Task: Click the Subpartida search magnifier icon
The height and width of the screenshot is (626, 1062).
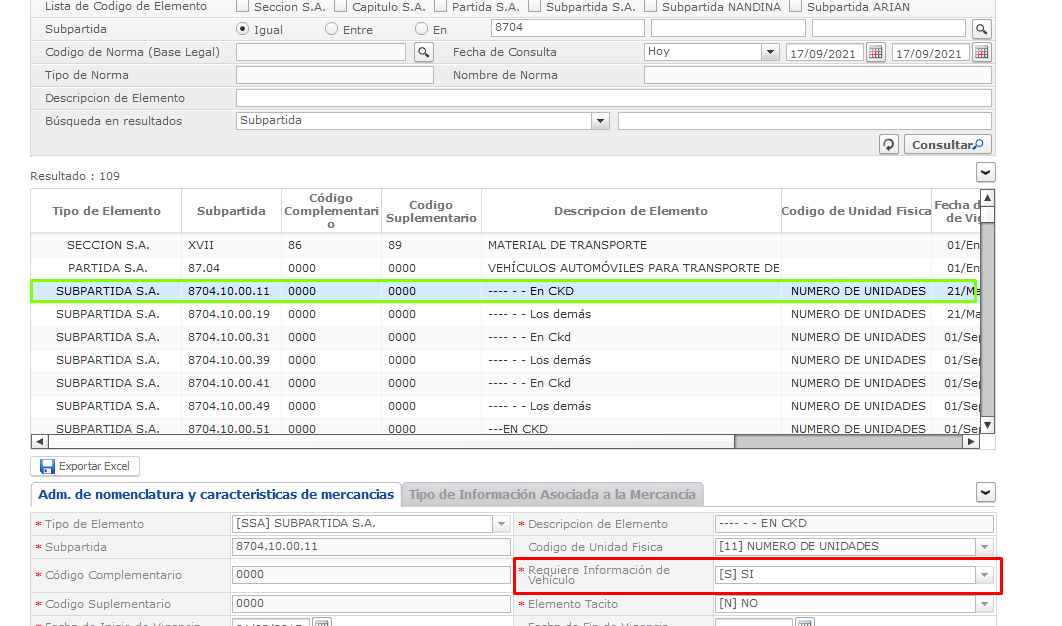Action: pos(981,29)
